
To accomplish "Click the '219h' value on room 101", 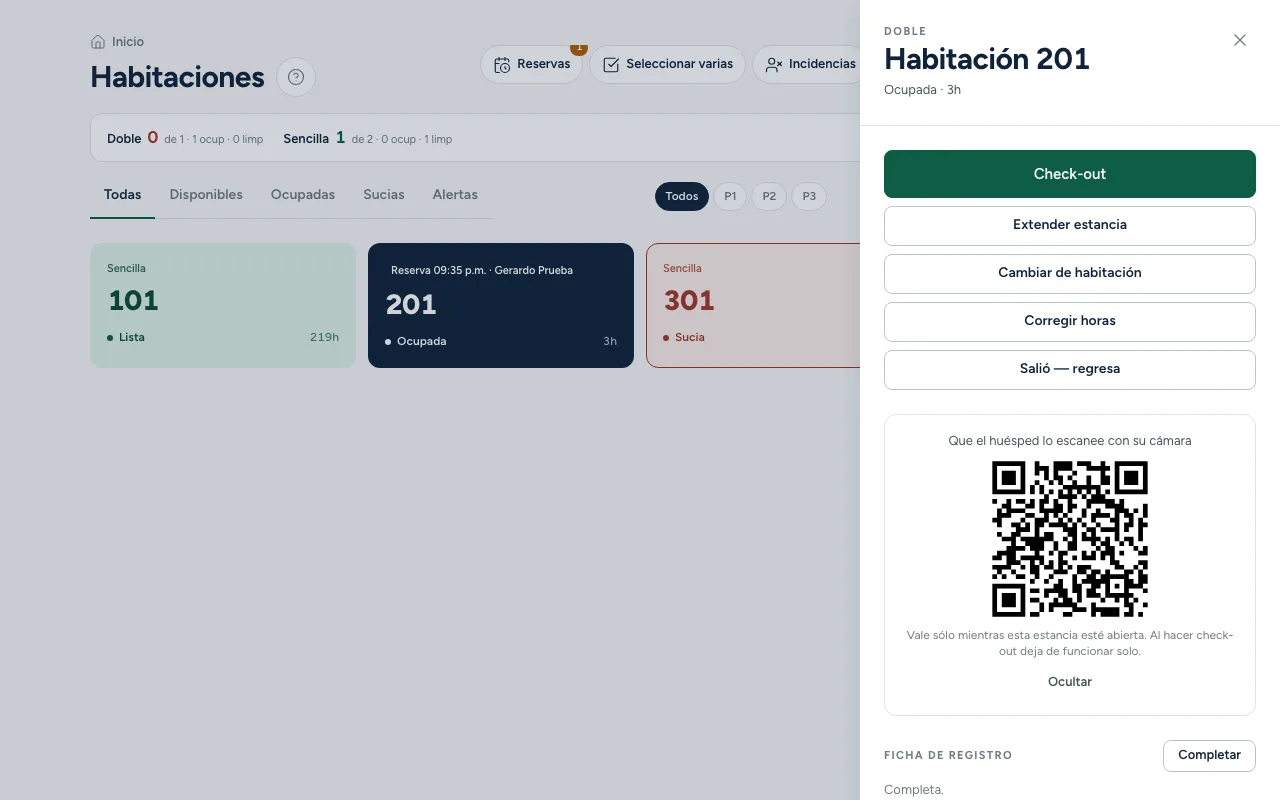I will click(324, 337).
